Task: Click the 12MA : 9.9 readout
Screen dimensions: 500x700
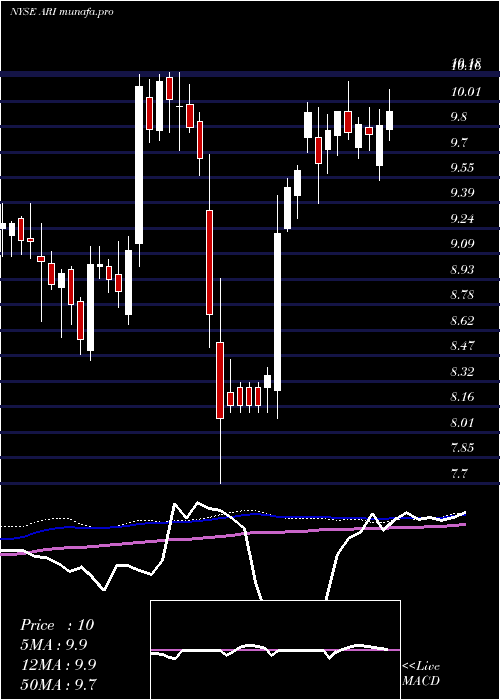Action: (58, 664)
